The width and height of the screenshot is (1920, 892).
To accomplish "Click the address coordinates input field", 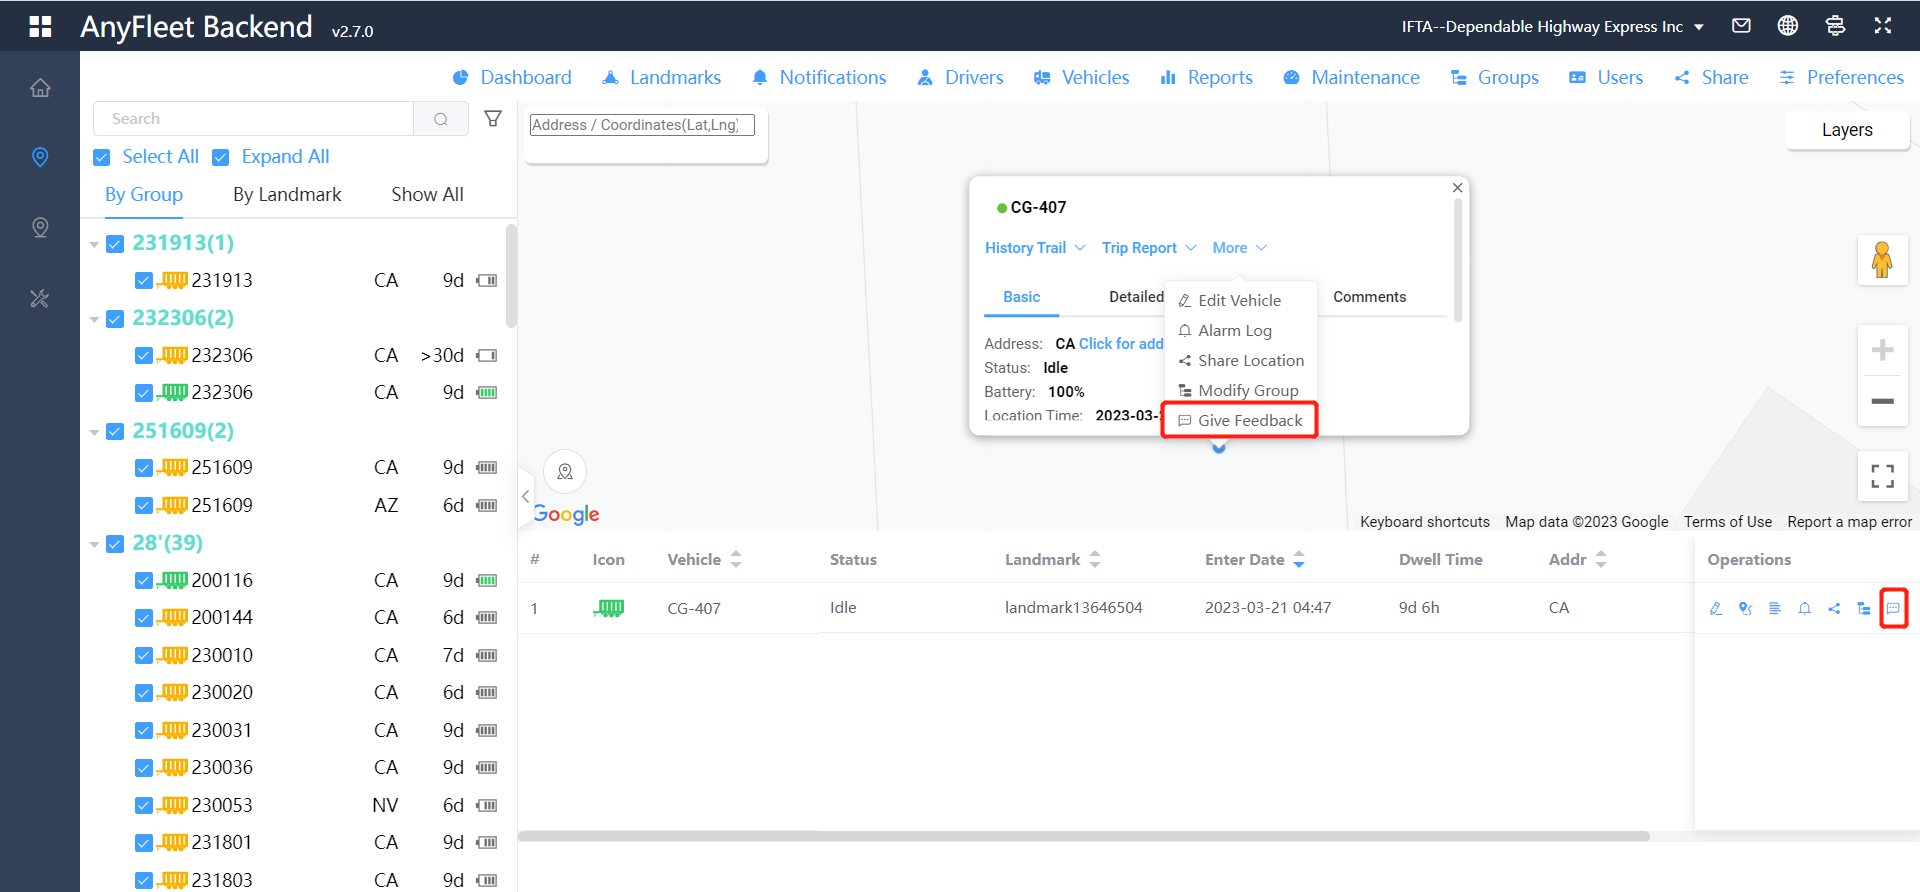I will 641,125.
